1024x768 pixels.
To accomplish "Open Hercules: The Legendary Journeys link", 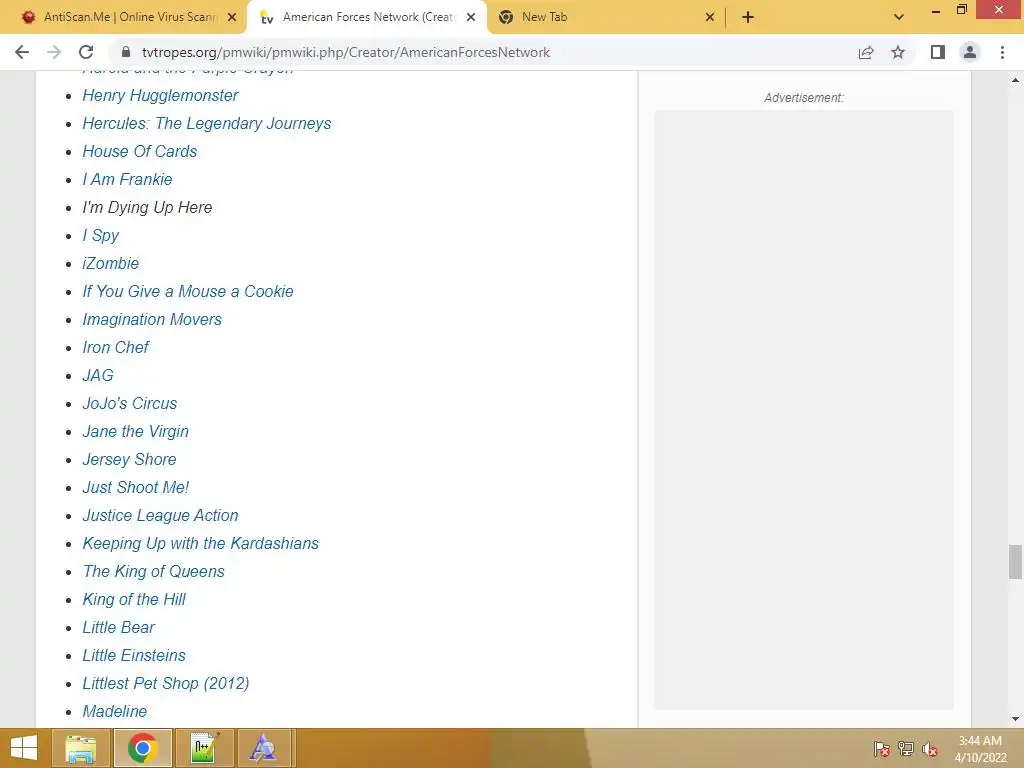I will coord(206,123).
